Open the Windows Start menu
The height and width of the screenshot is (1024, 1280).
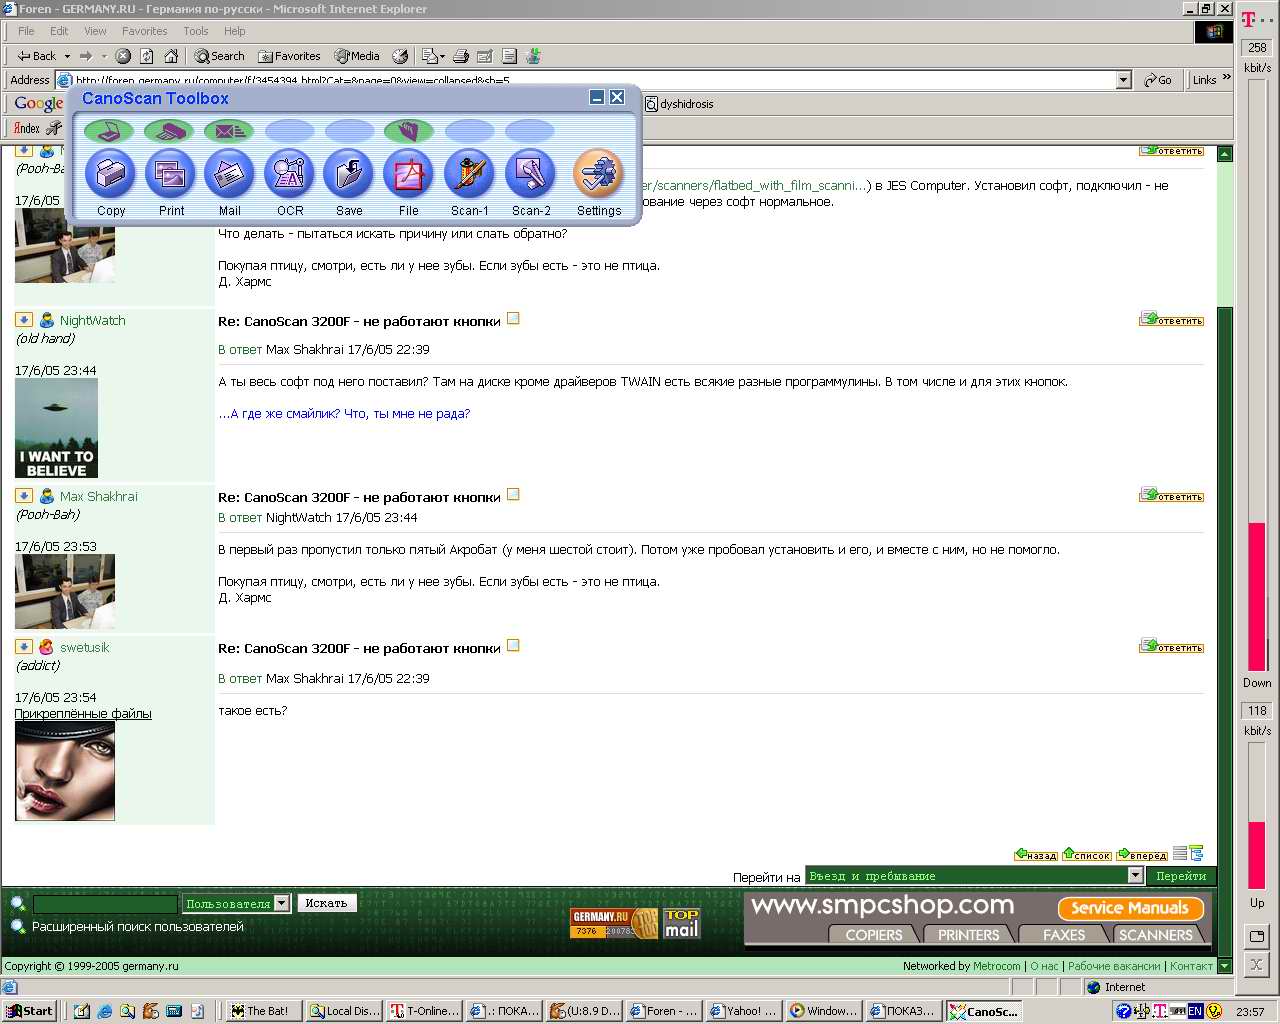[30, 1011]
